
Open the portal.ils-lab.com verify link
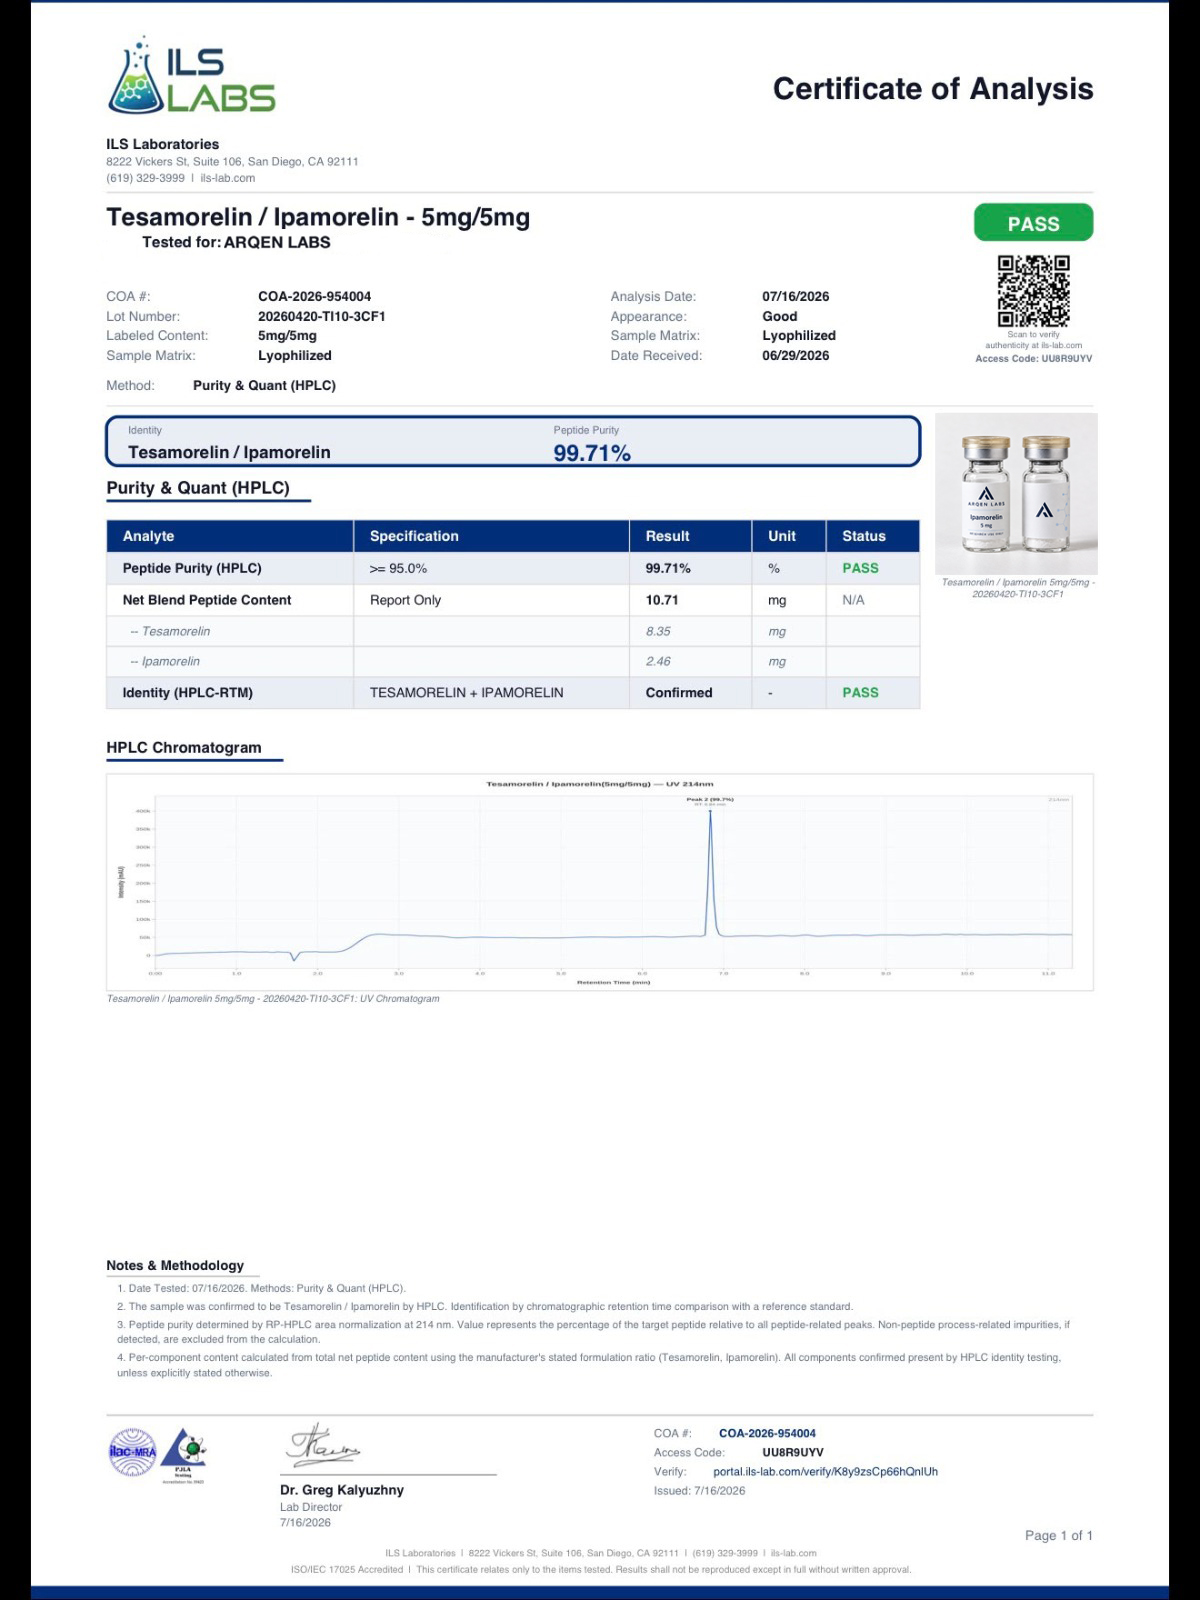click(825, 1471)
